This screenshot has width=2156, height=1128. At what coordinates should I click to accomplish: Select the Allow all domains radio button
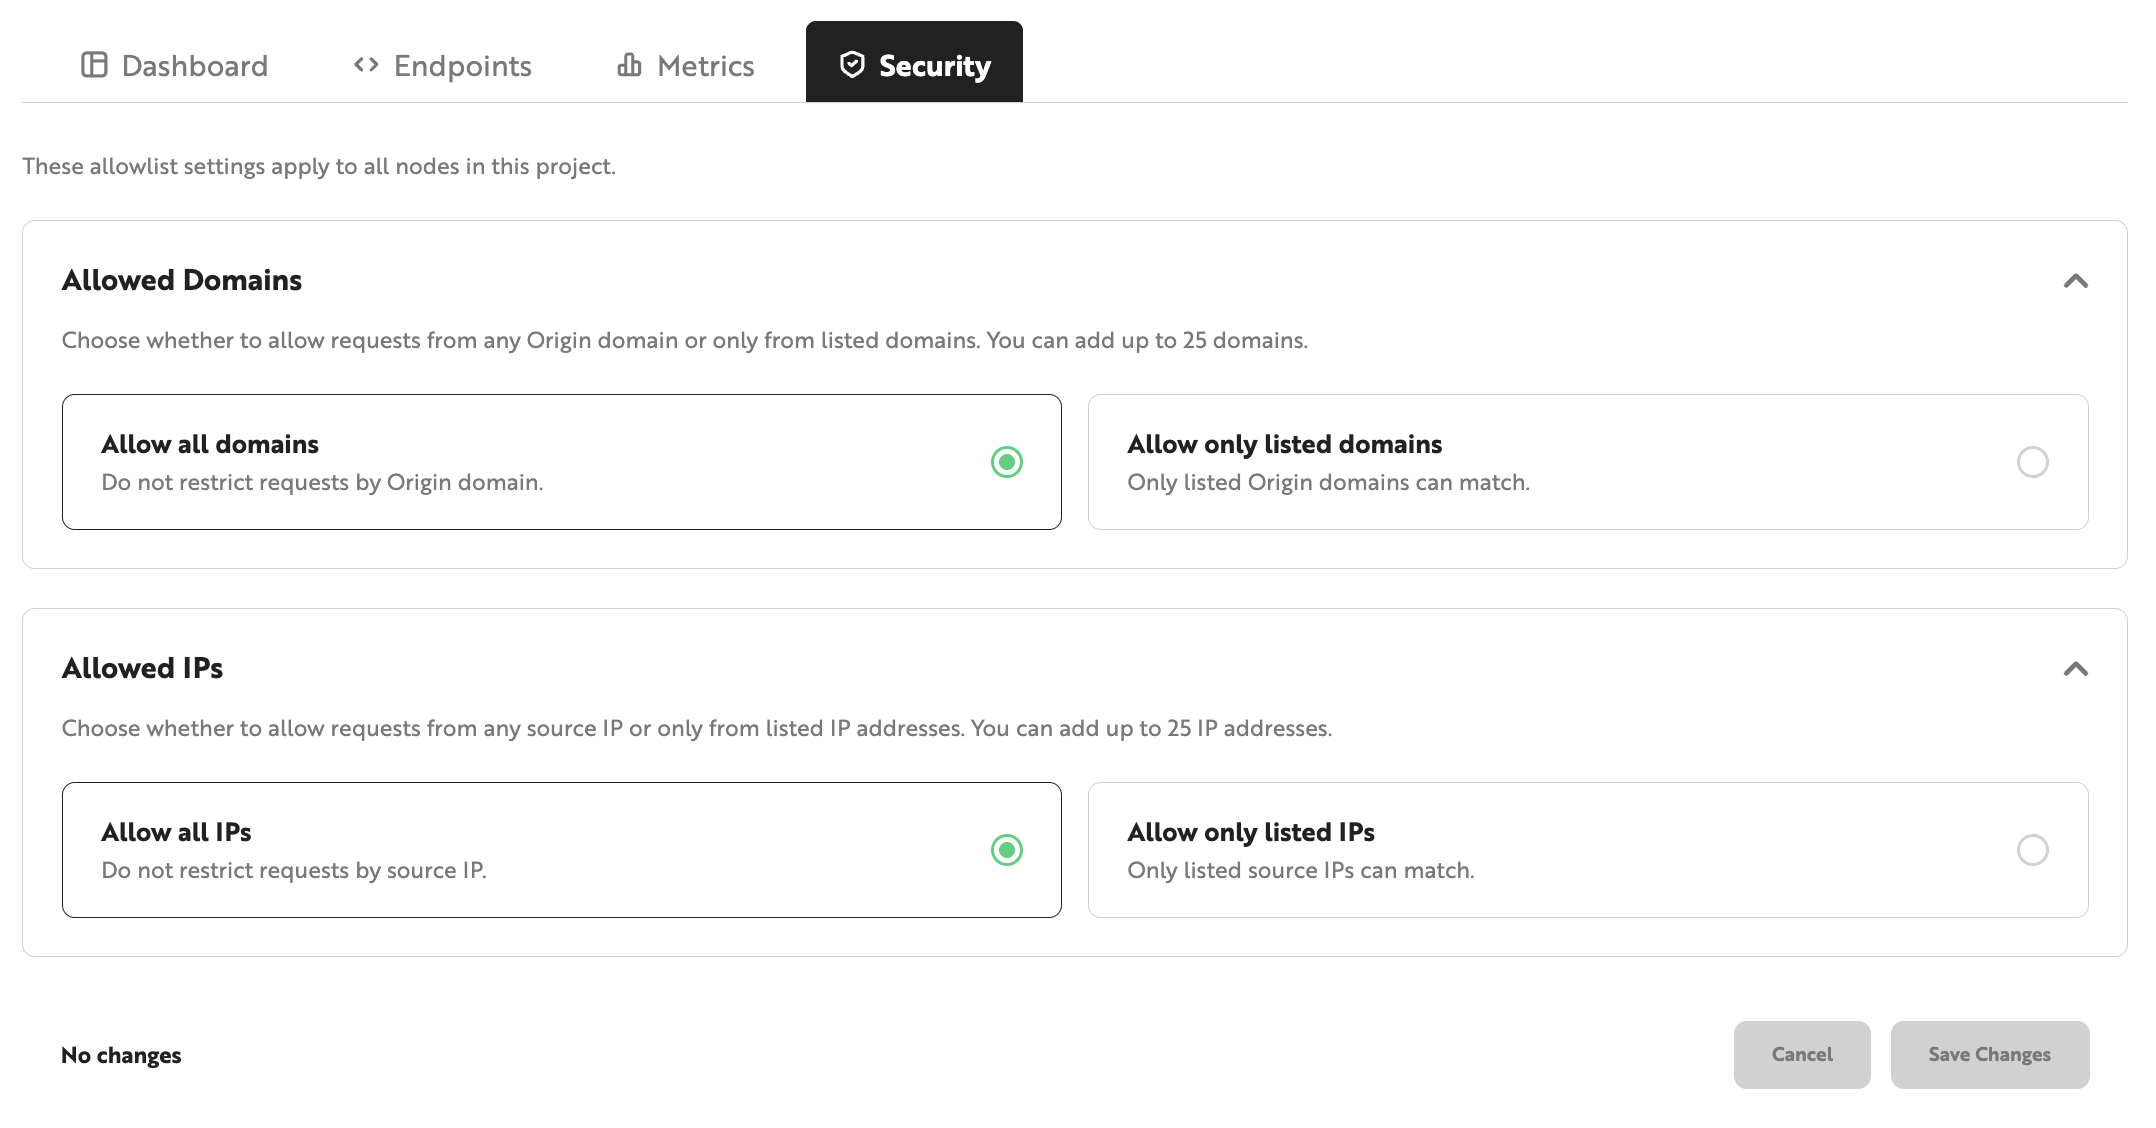1007,462
